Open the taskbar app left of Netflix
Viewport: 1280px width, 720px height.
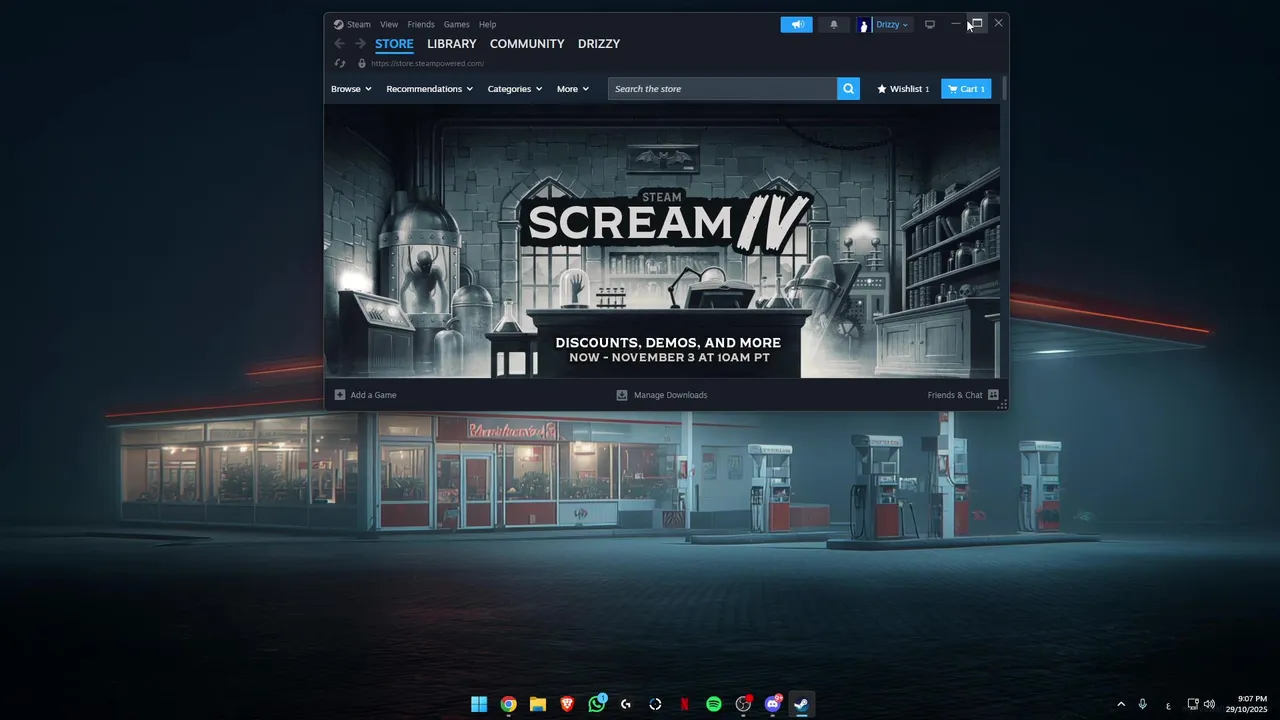pyautogui.click(x=655, y=704)
